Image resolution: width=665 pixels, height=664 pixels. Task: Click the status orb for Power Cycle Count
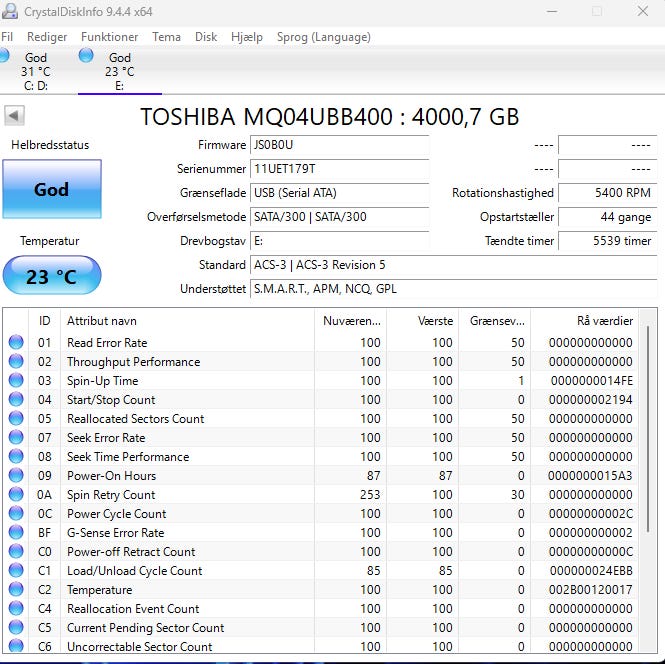tap(16, 513)
